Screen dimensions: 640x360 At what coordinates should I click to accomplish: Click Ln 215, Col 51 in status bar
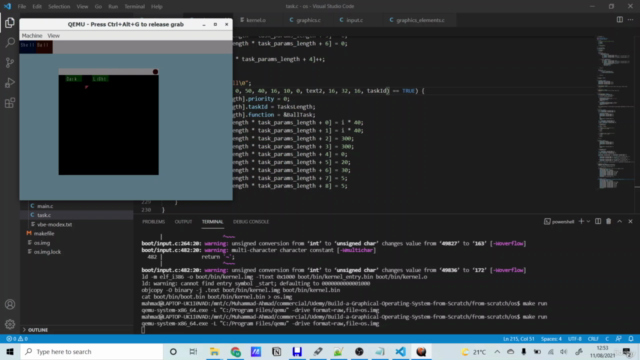[518, 339]
